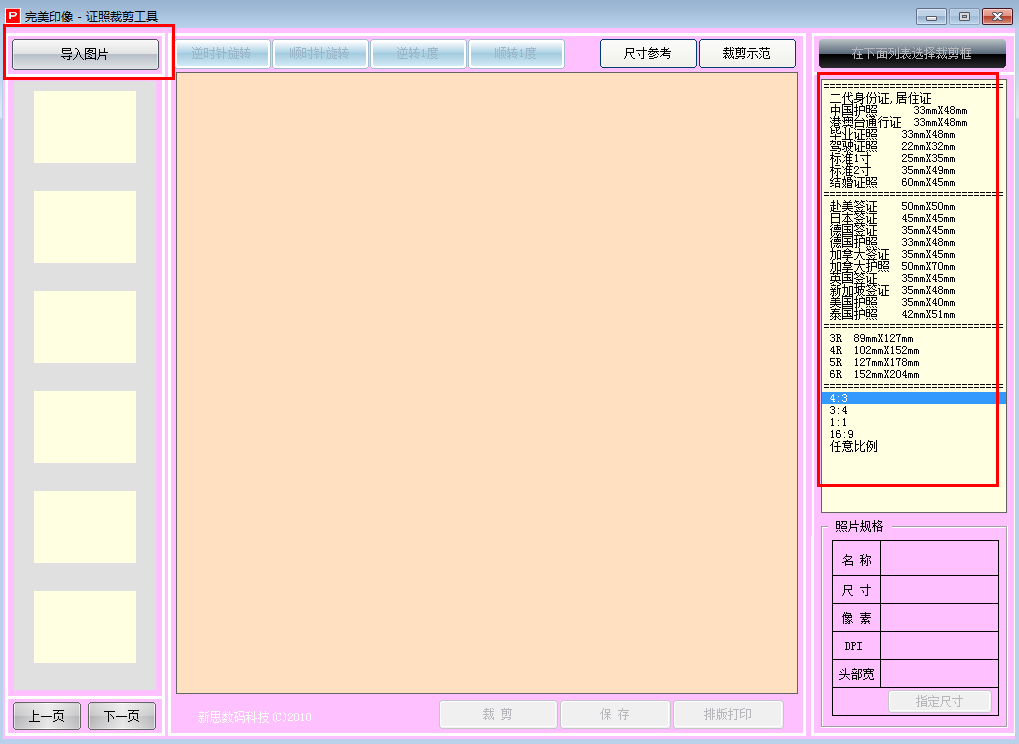Select 毕业证照 33mmX48mm entry
1019x744 pixels.
[913, 135]
